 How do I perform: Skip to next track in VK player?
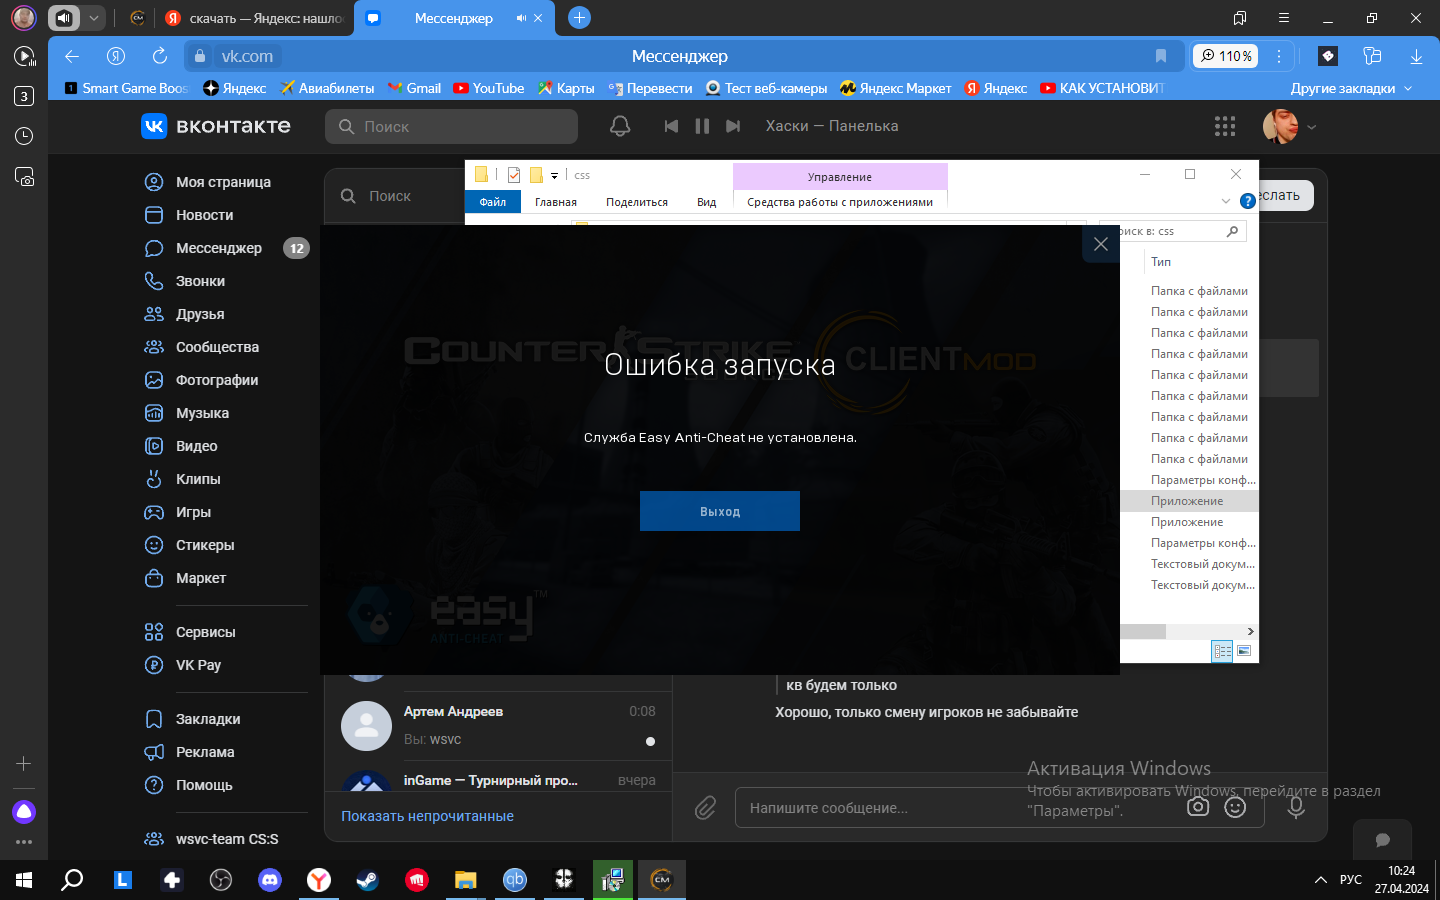tap(733, 126)
